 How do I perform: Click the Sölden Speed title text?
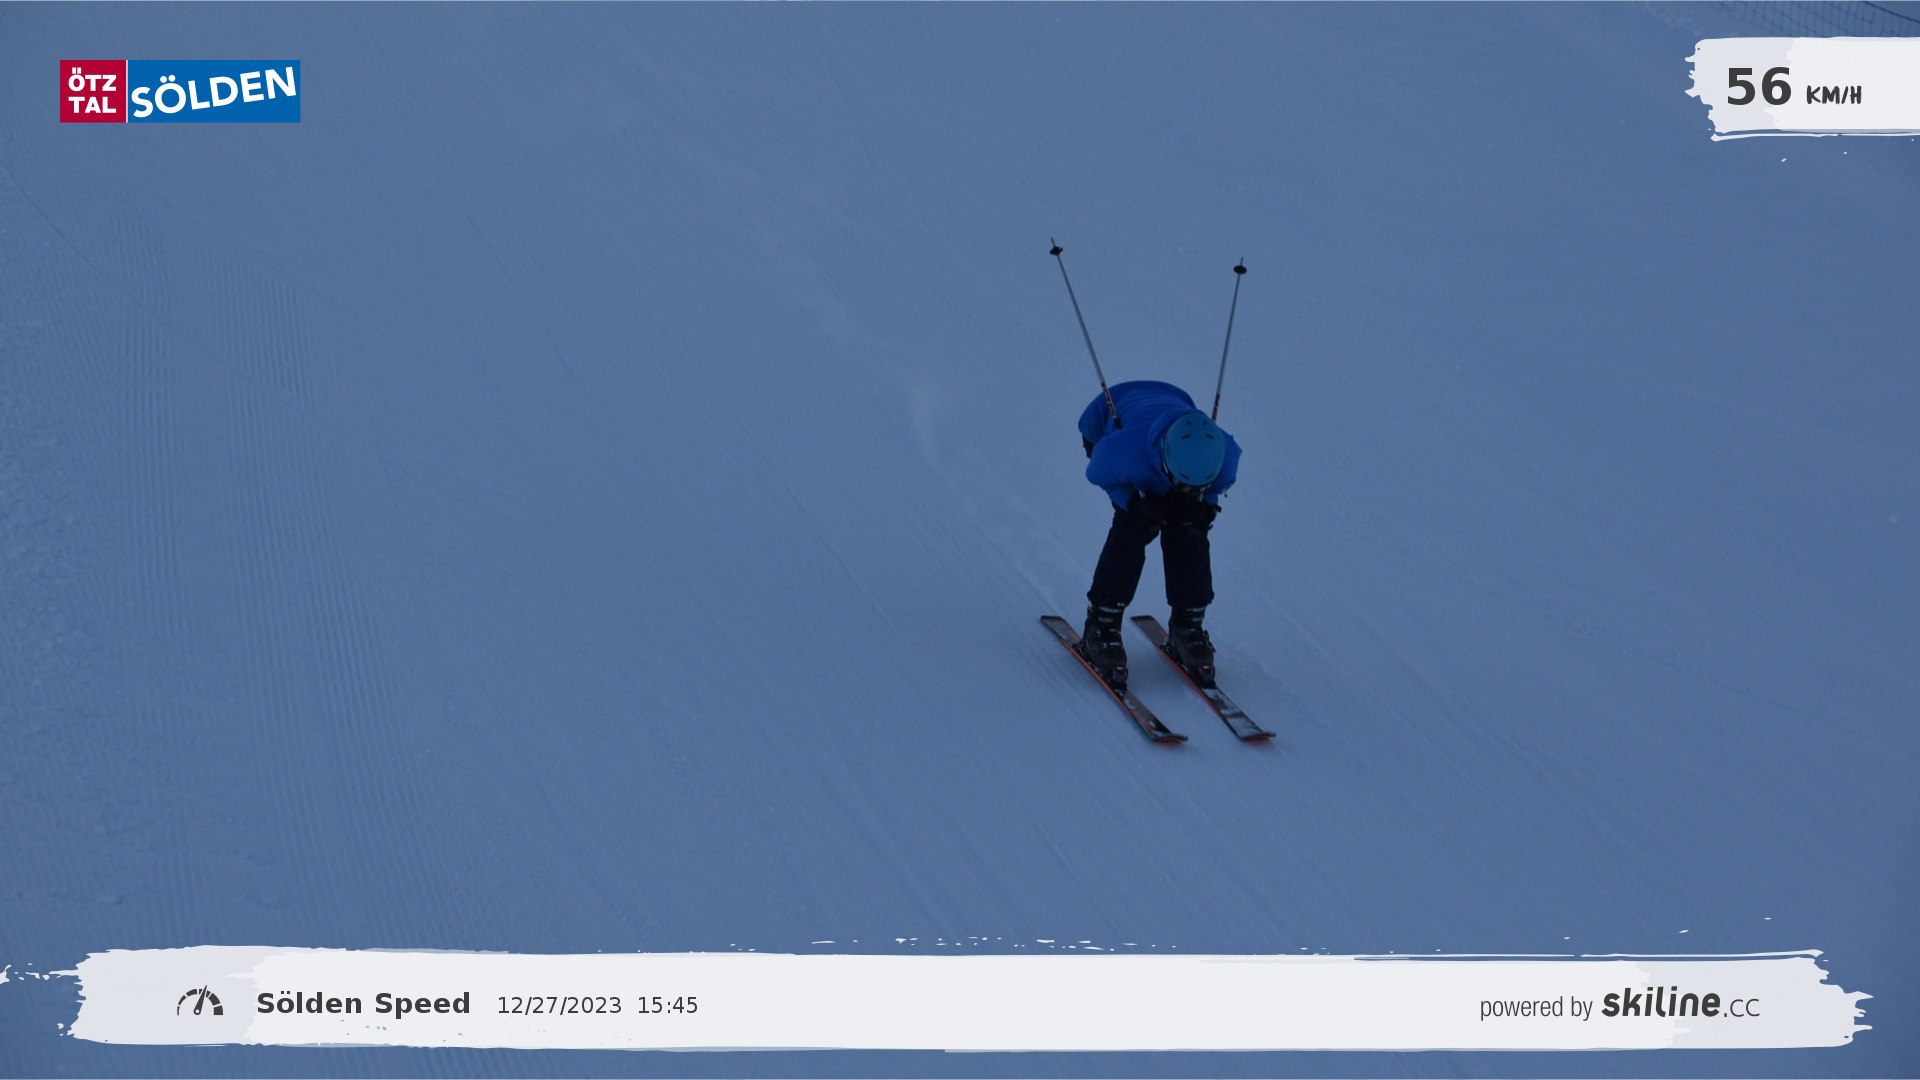coord(363,1004)
